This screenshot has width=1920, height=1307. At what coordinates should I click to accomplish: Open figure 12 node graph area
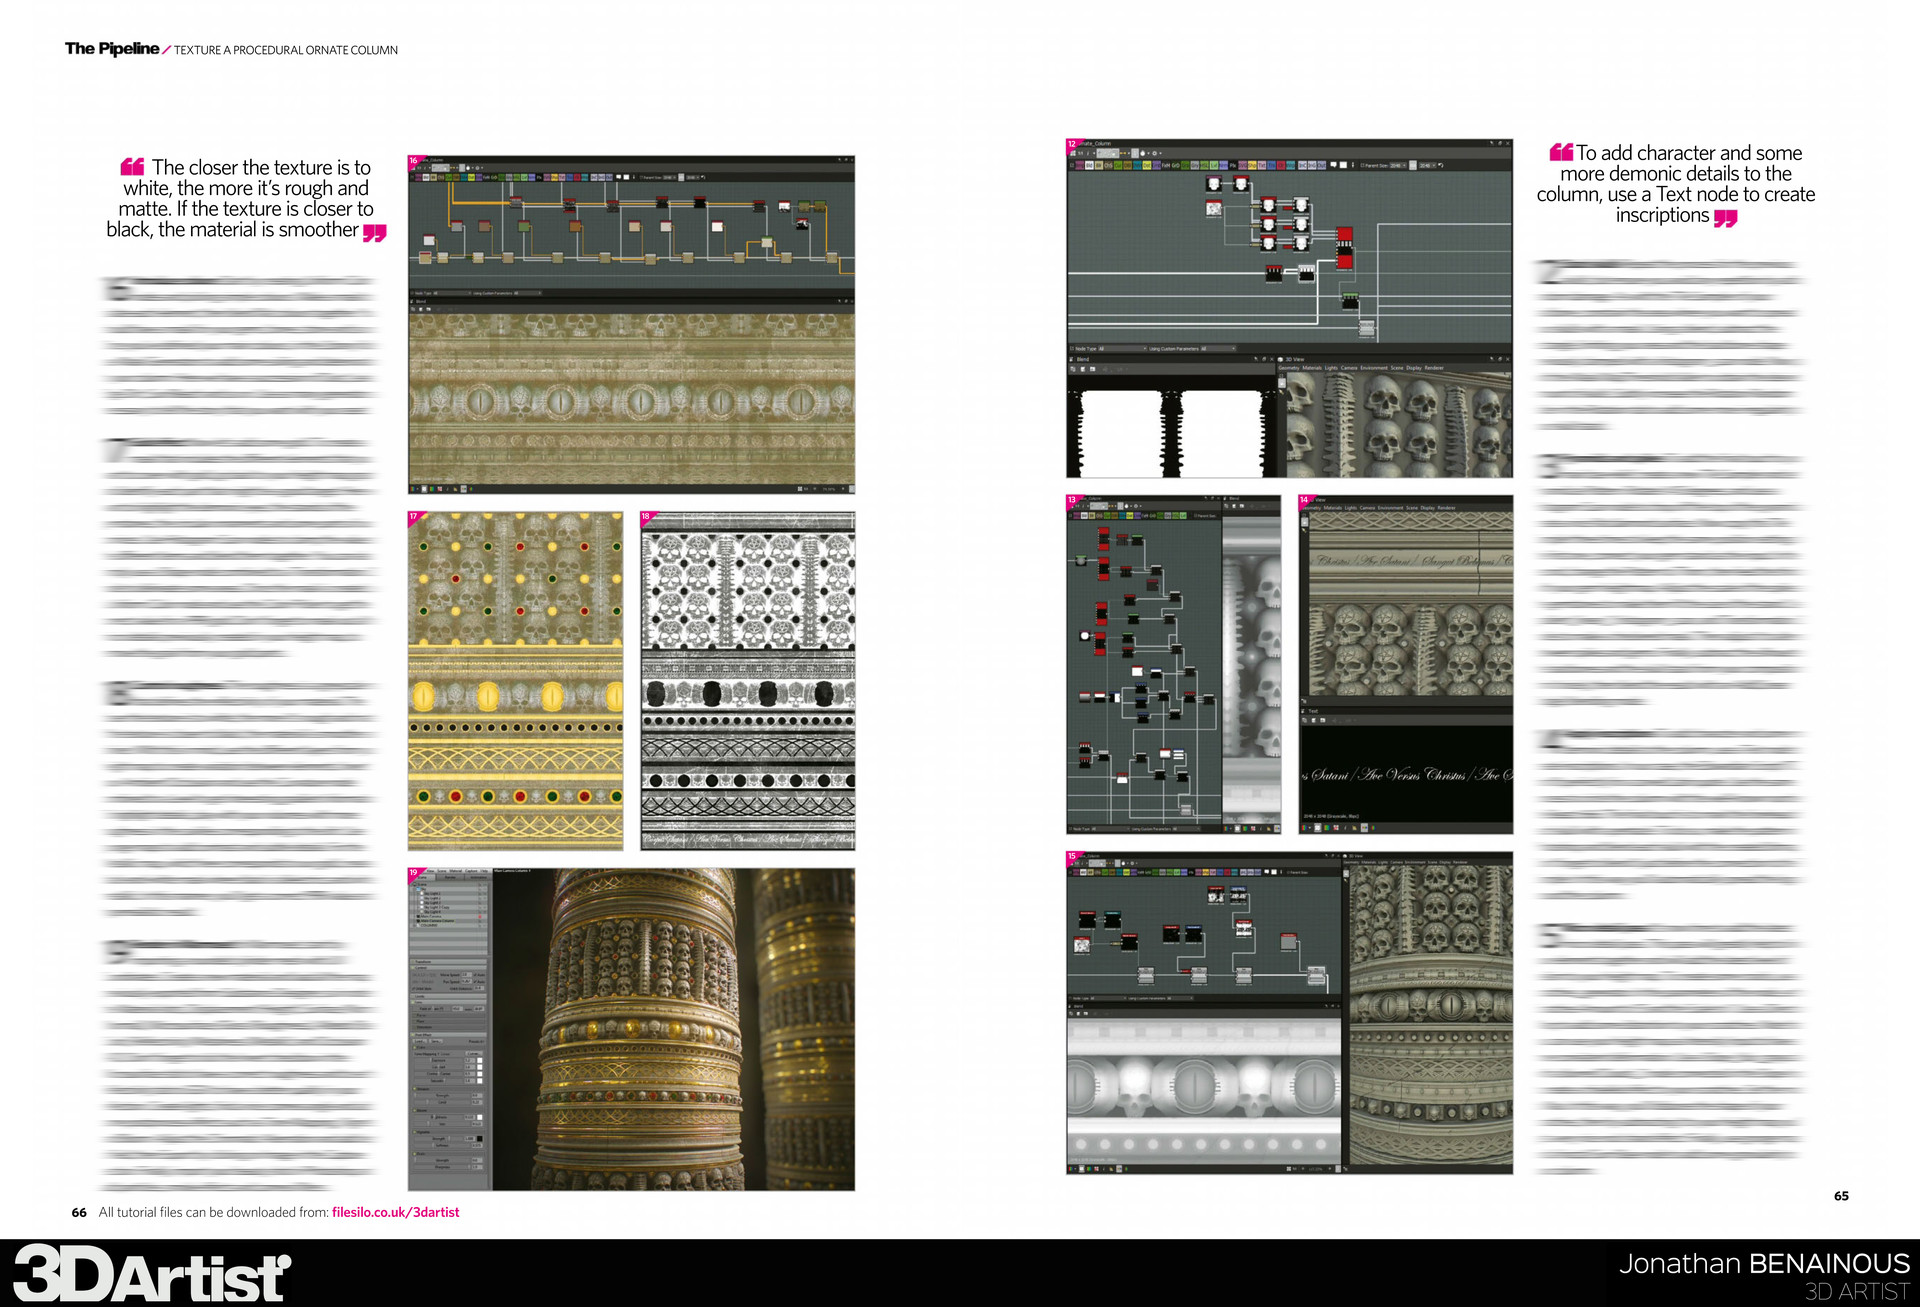pyautogui.click(x=1290, y=256)
